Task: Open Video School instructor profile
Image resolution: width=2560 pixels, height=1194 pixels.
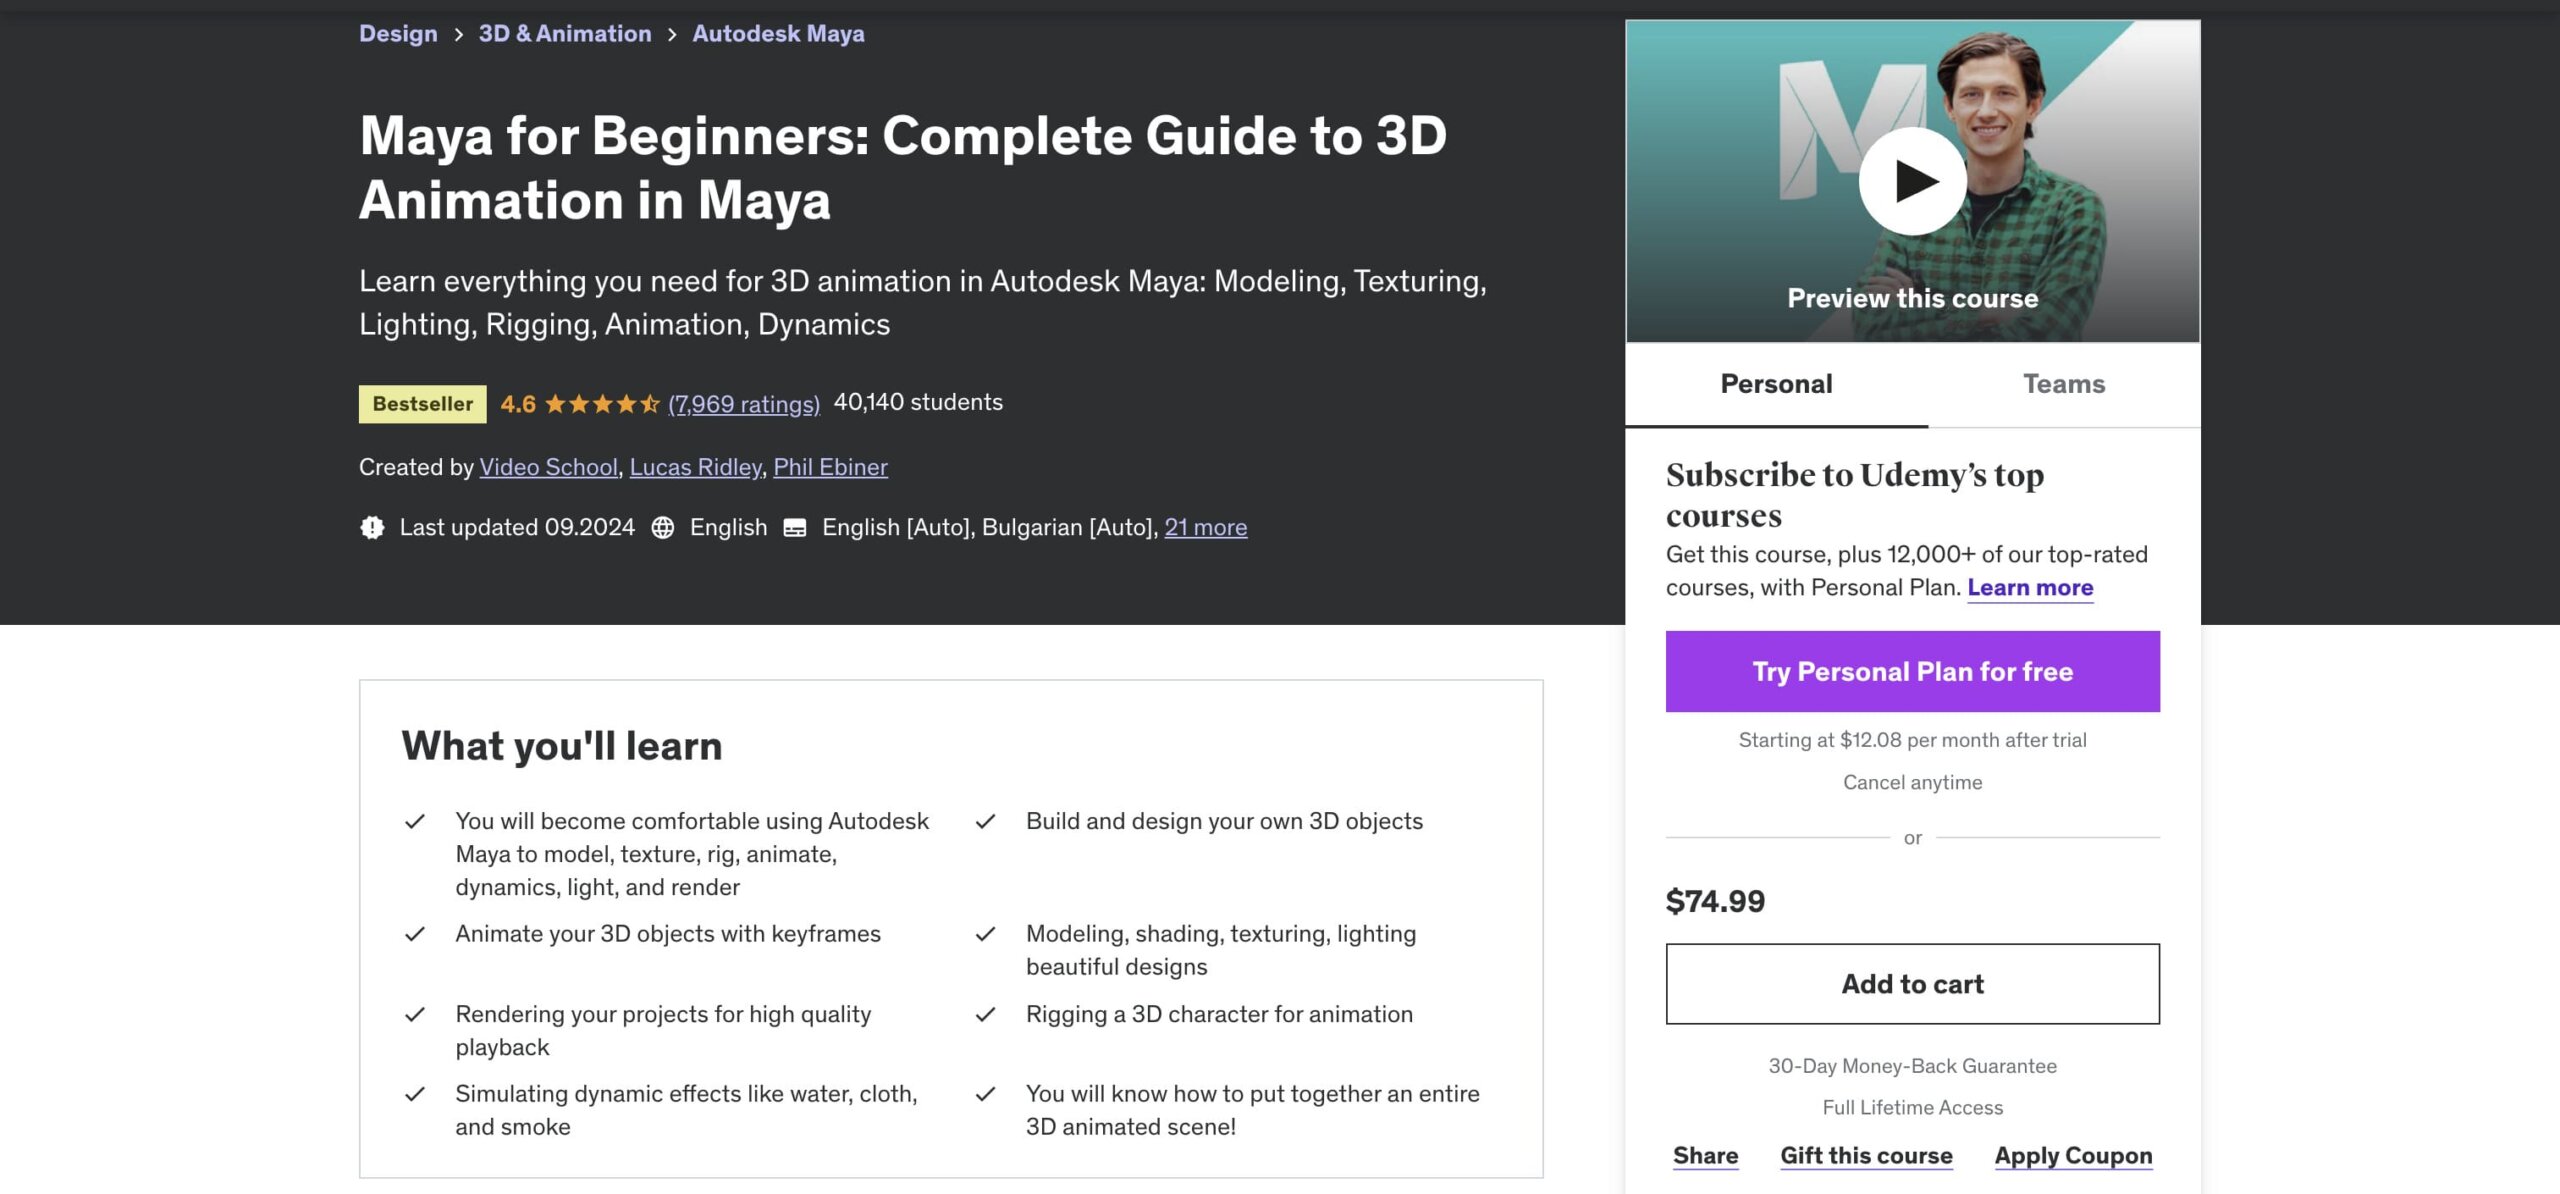Action: (x=549, y=467)
